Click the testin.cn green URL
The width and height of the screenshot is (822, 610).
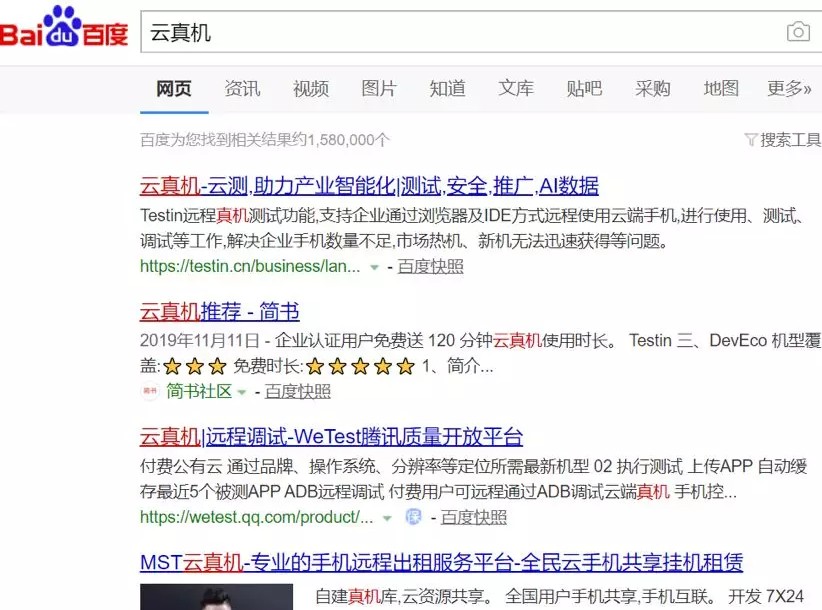(x=250, y=266)
